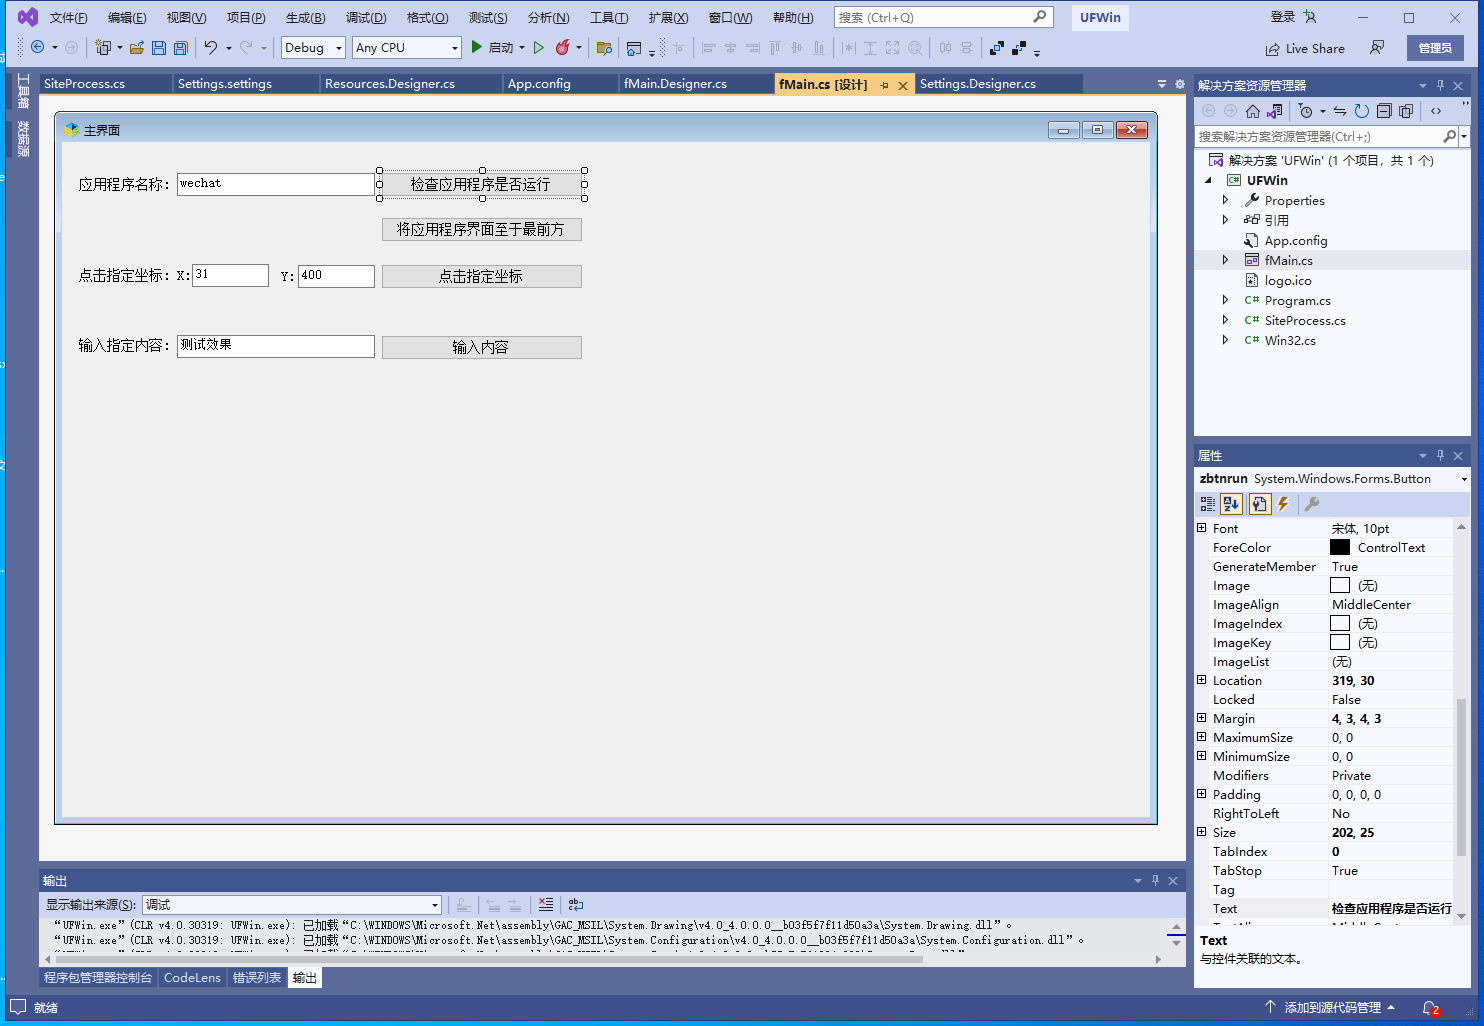1484x1026 pixels.
Task: Toggle auto-hide pin on Solution Explorer
Action: (x=1440, y=85)
